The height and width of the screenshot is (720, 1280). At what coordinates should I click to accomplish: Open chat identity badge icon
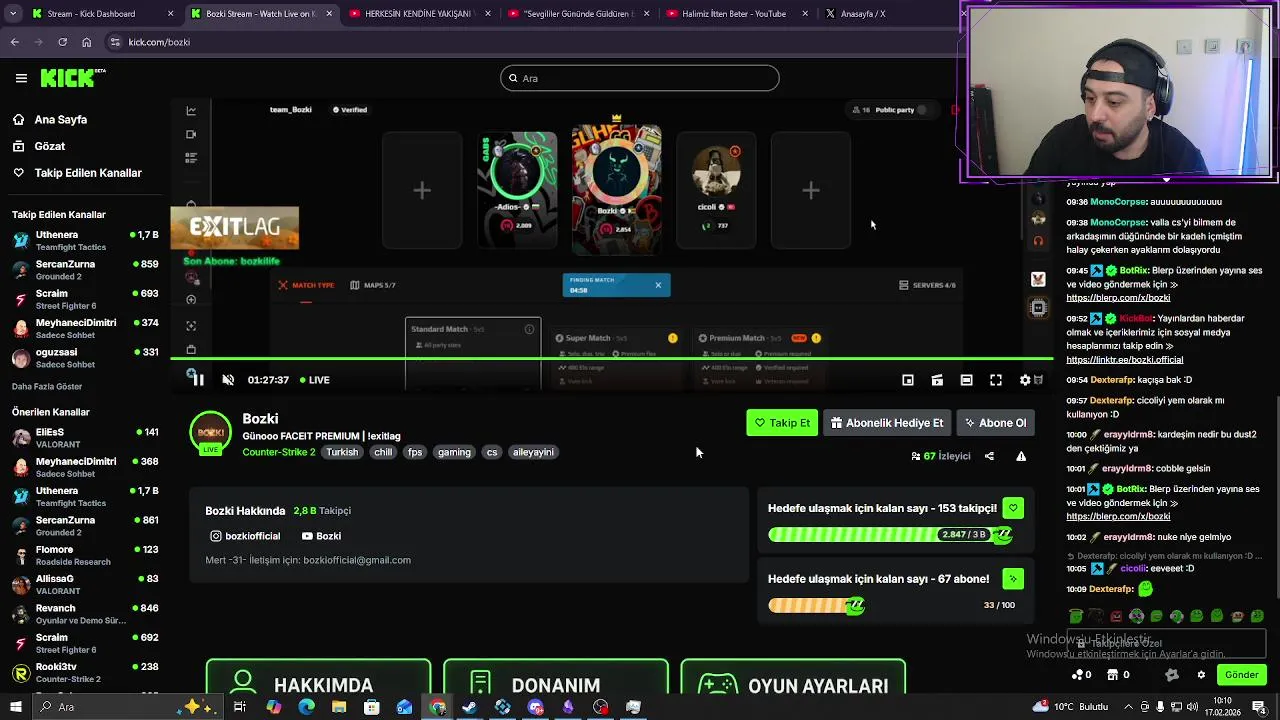pyautogui.click(x=1172, y=675)
